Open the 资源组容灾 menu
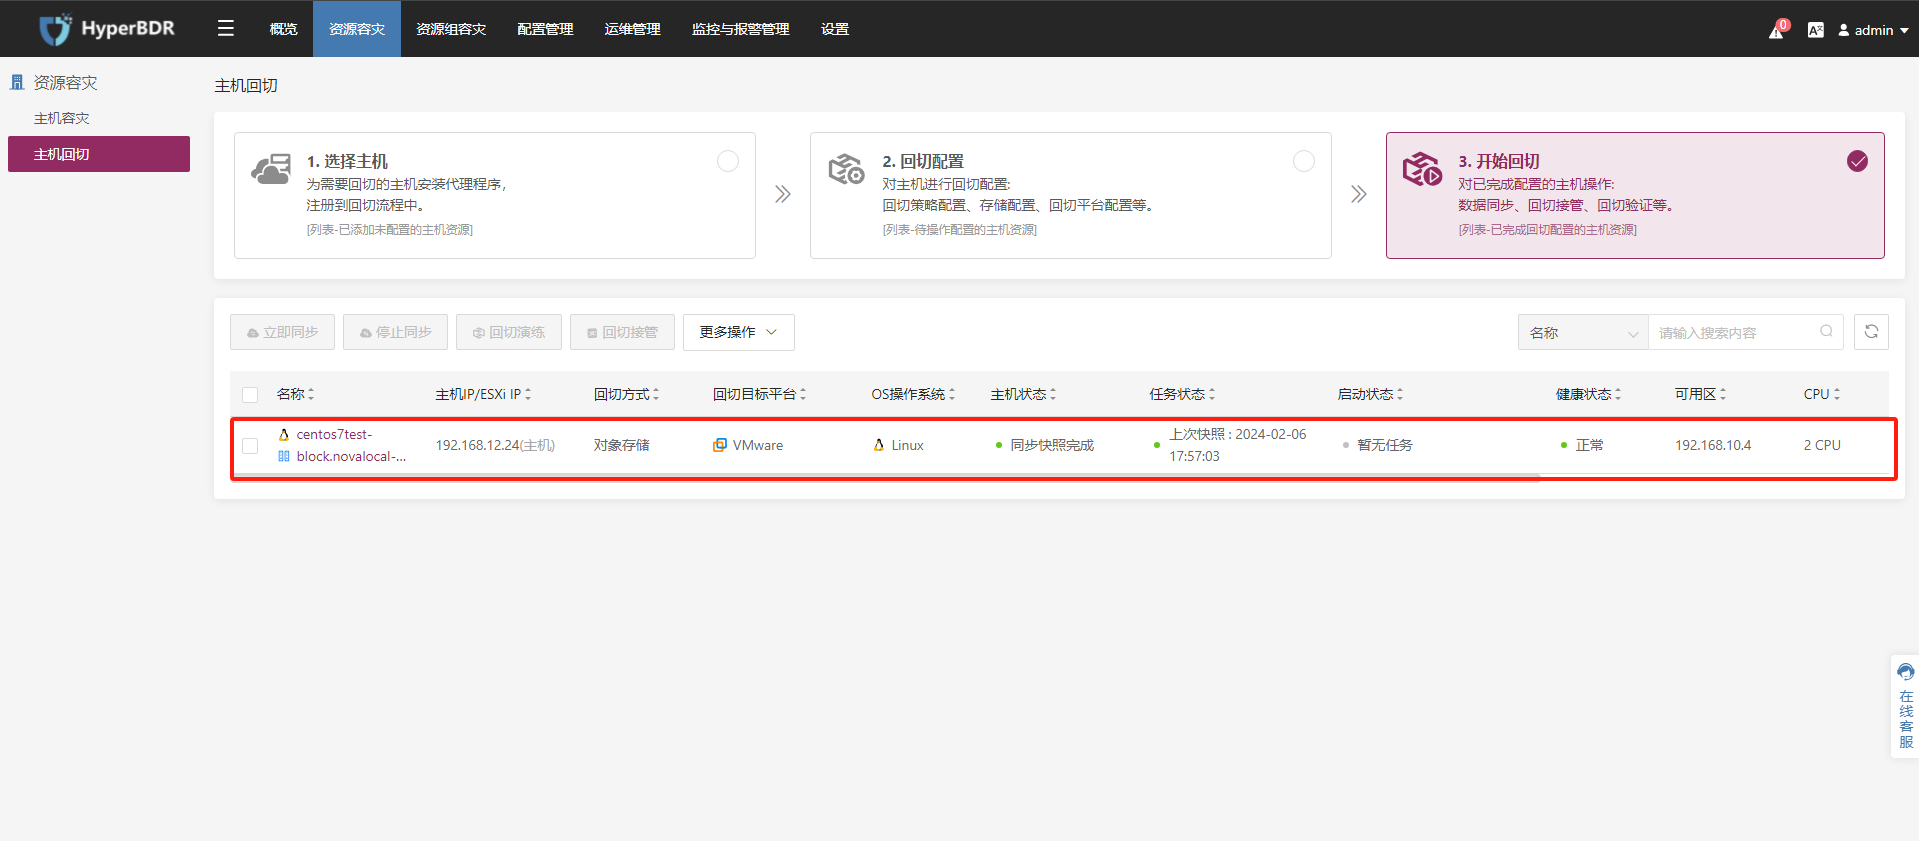1919x841 pixels. pos(451,29)
